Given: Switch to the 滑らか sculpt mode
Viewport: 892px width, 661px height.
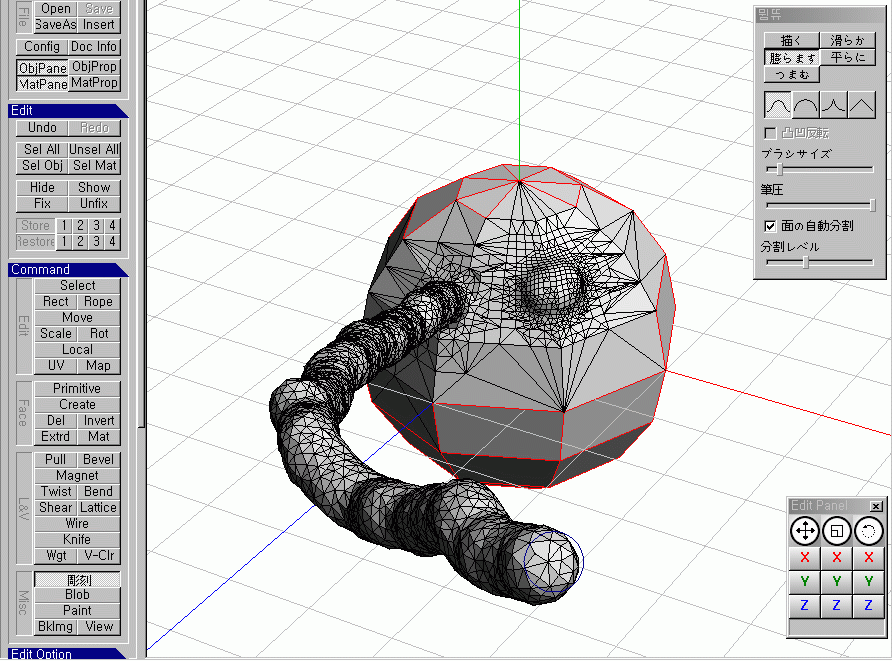Looking at the screenshot, I should [x=847, y=40].
